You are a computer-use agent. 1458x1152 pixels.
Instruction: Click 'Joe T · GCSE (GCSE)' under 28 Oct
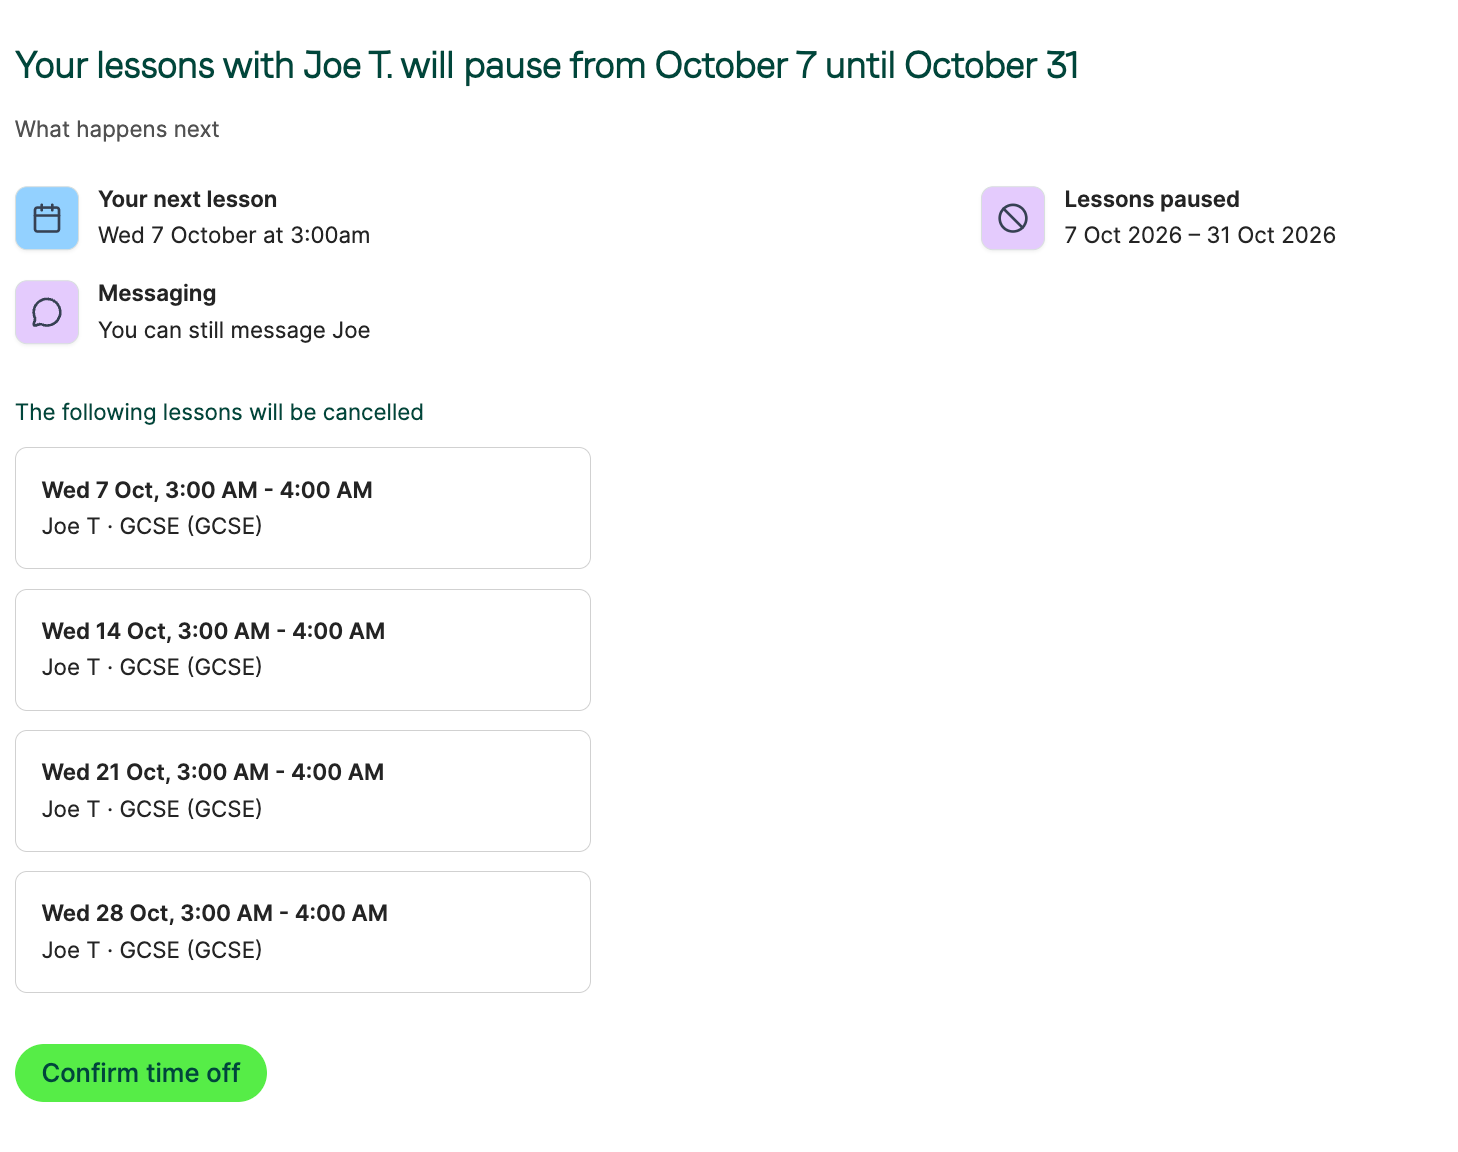[x=152, y=950]
